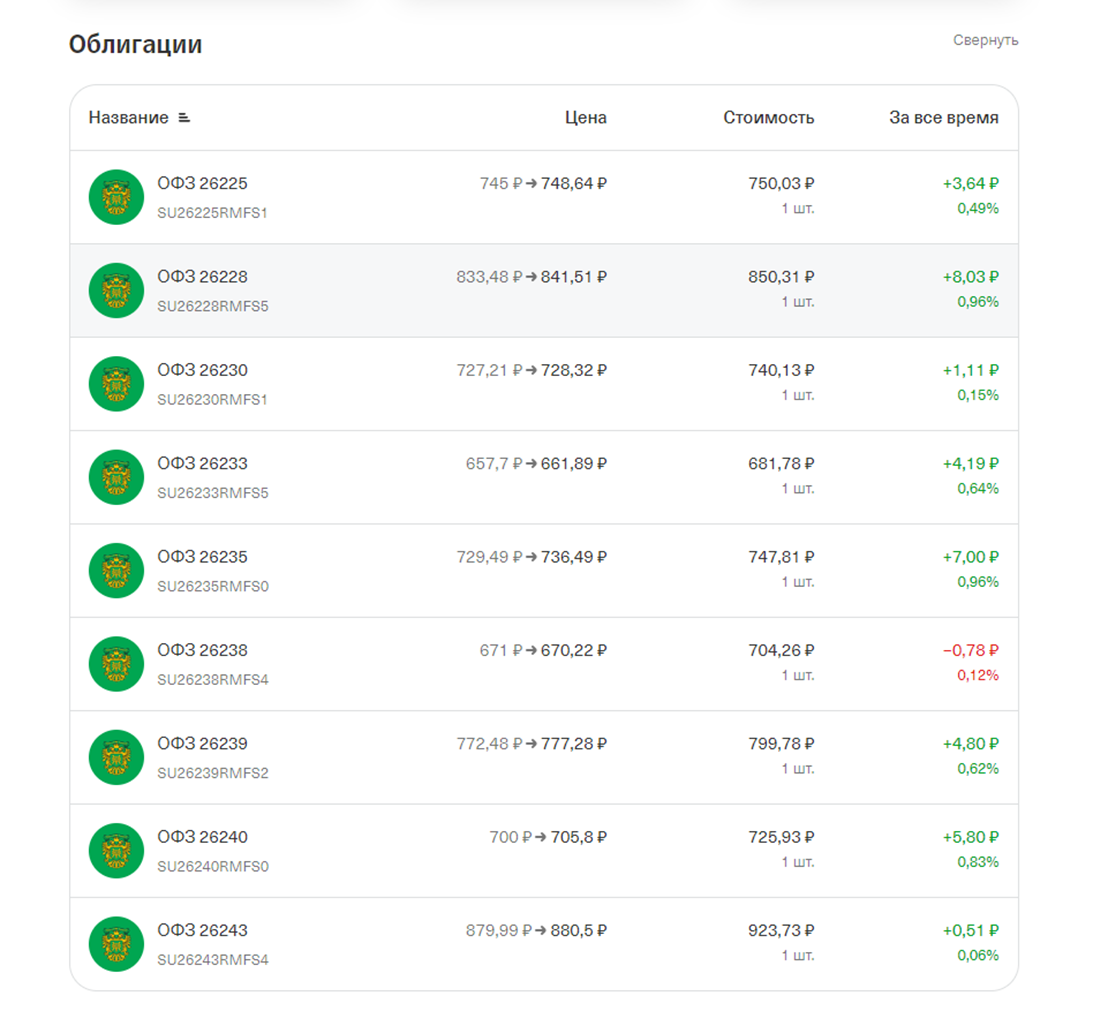Click the ОФЗ 26243 bond emblem icon
The image size is (1093, 1011).
(116, 944)
